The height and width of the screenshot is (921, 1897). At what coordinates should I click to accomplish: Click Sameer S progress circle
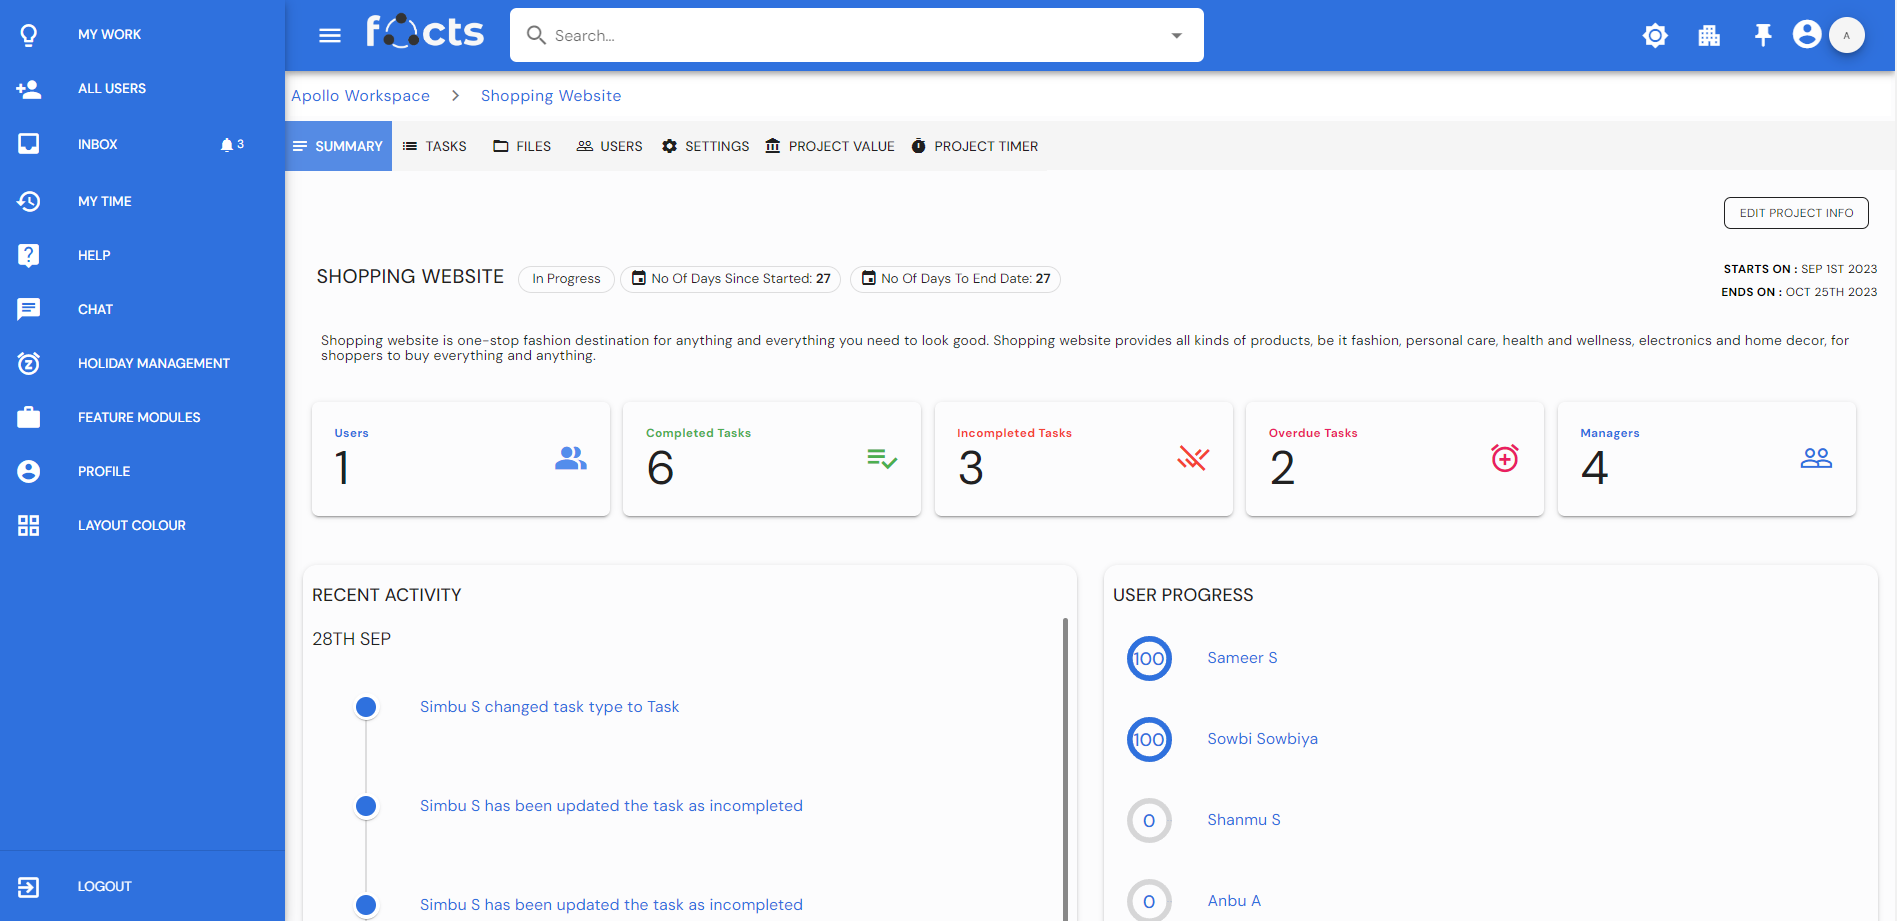pyautogui.click(x=1149, y=659)
